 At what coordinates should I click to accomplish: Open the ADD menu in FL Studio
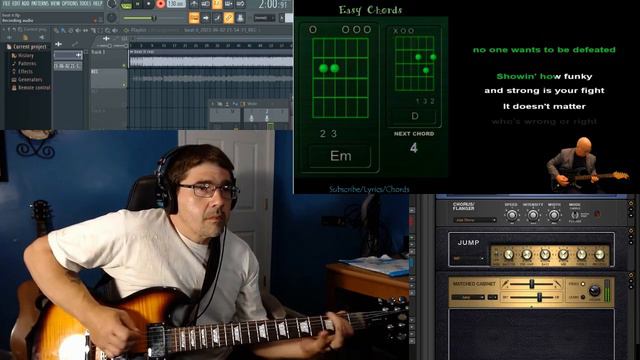[25, 4]
